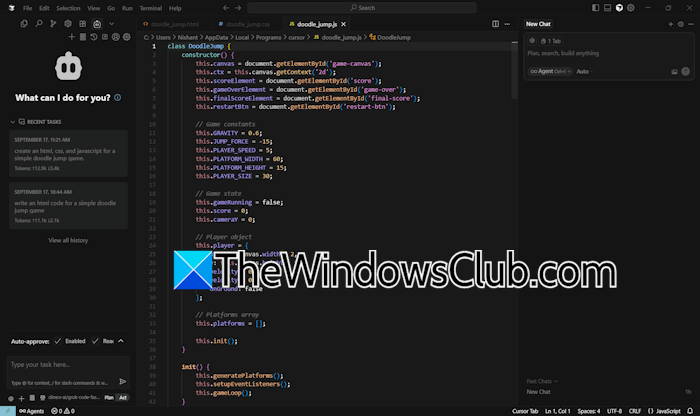Switch to the doodle_jump.css tab

coord(244,24)
